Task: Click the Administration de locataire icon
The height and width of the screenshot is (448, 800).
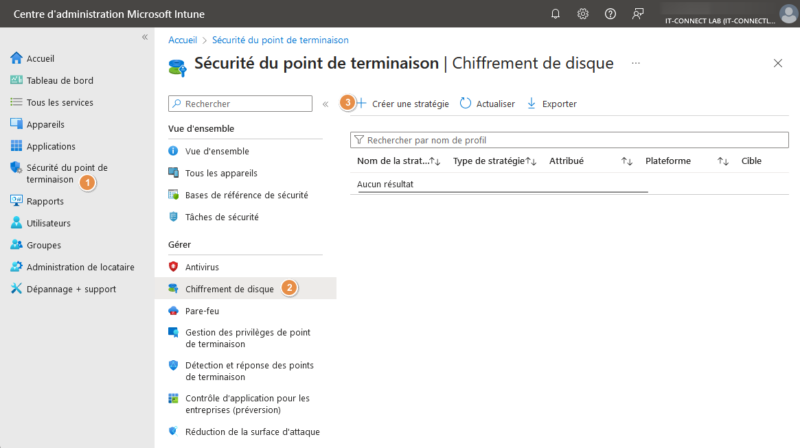Action: click(16, 266)
